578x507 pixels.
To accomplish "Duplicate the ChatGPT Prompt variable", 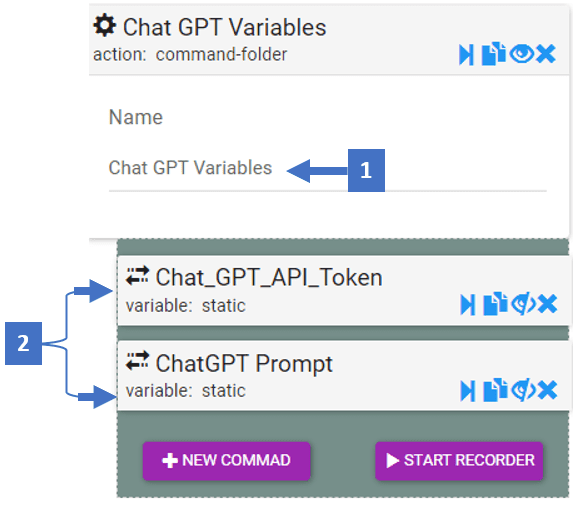I will pyautogui.click(x=495, y=390).
